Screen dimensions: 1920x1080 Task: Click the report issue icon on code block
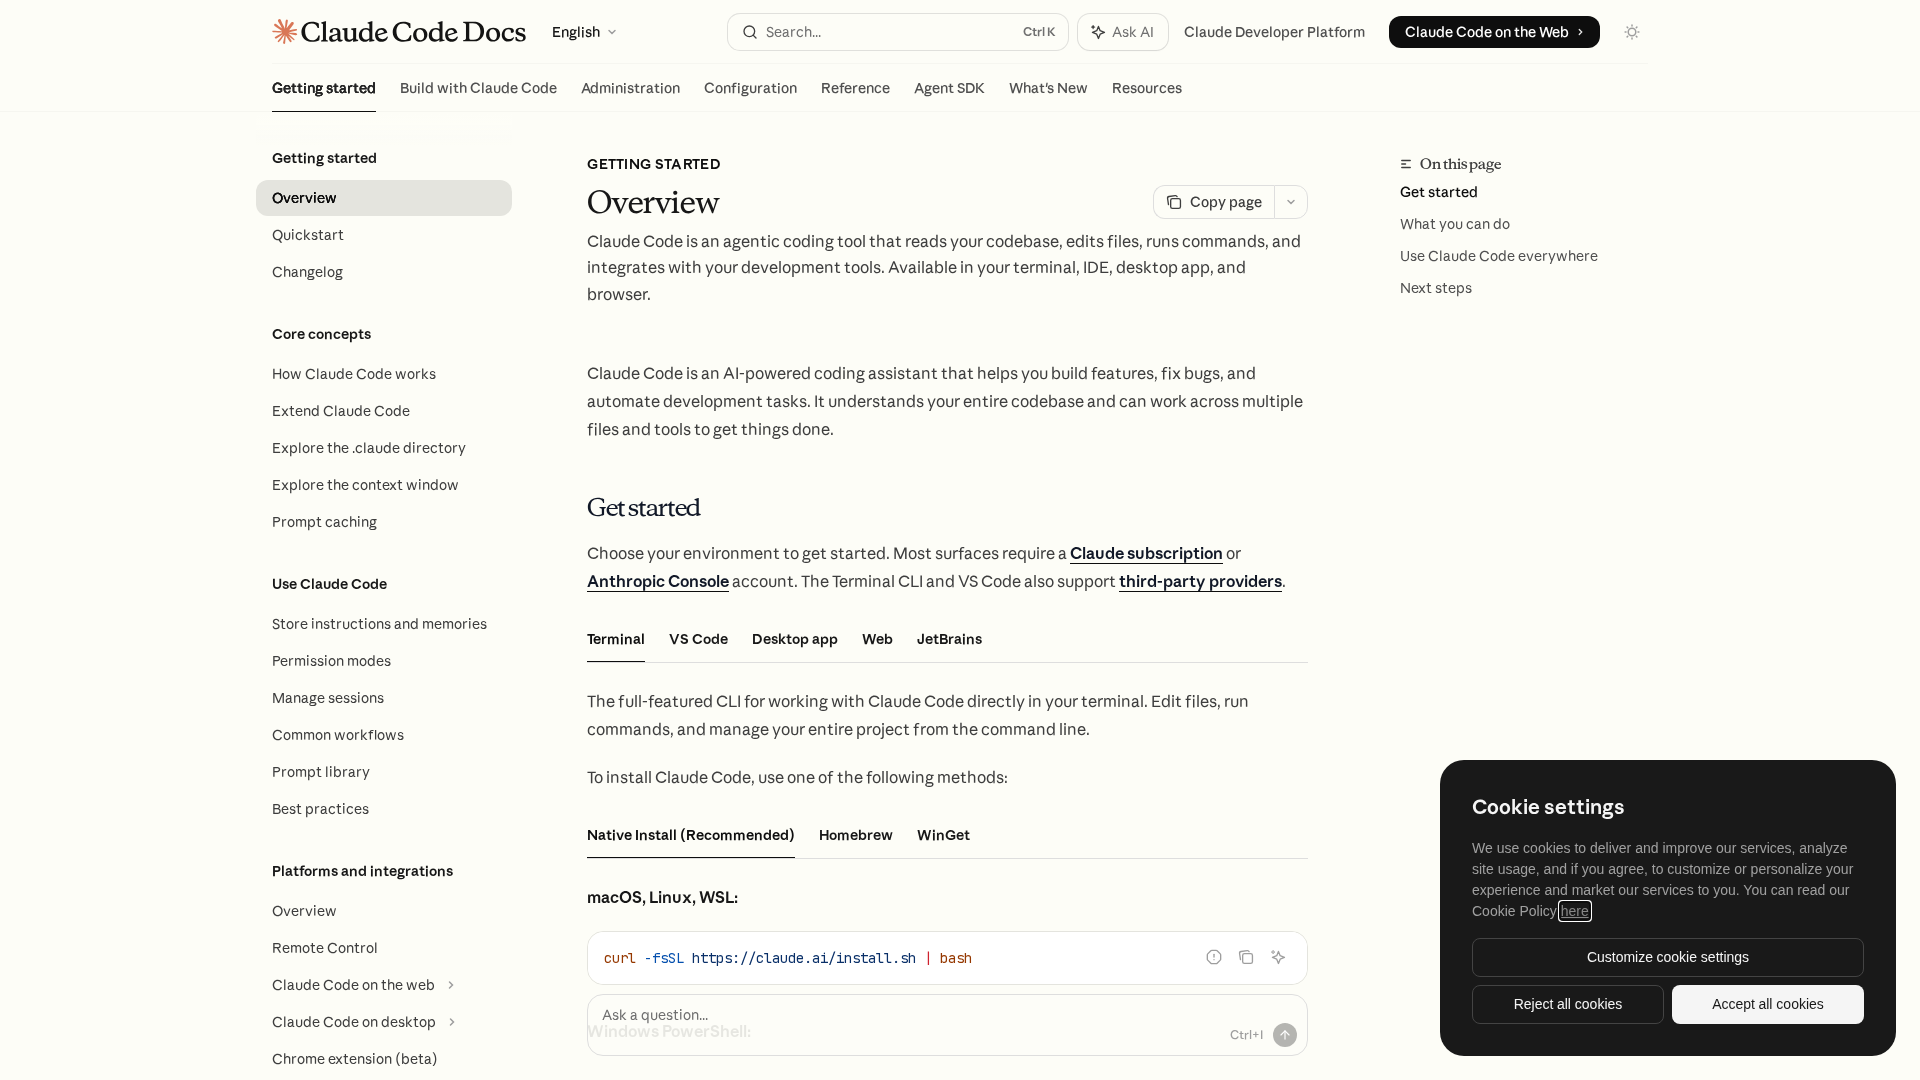click(1214, 957)
